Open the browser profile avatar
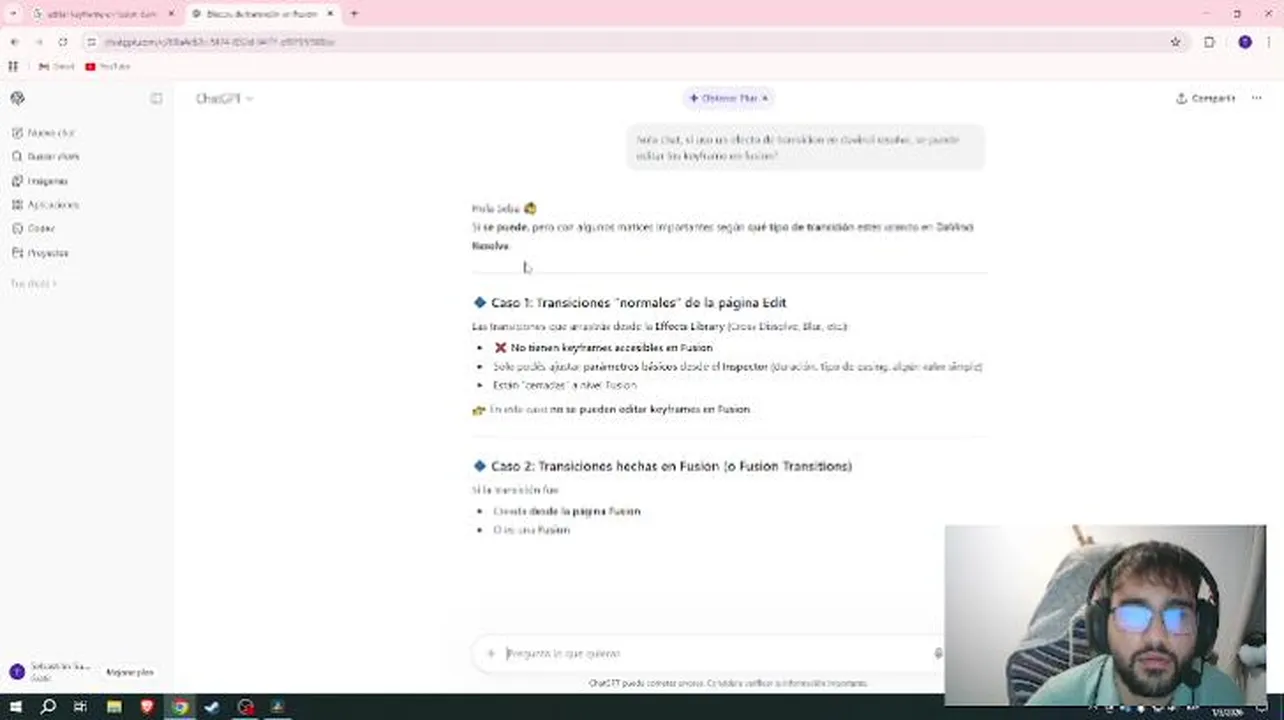The width and height of the screenshot is (1284, 720). 1245,42
